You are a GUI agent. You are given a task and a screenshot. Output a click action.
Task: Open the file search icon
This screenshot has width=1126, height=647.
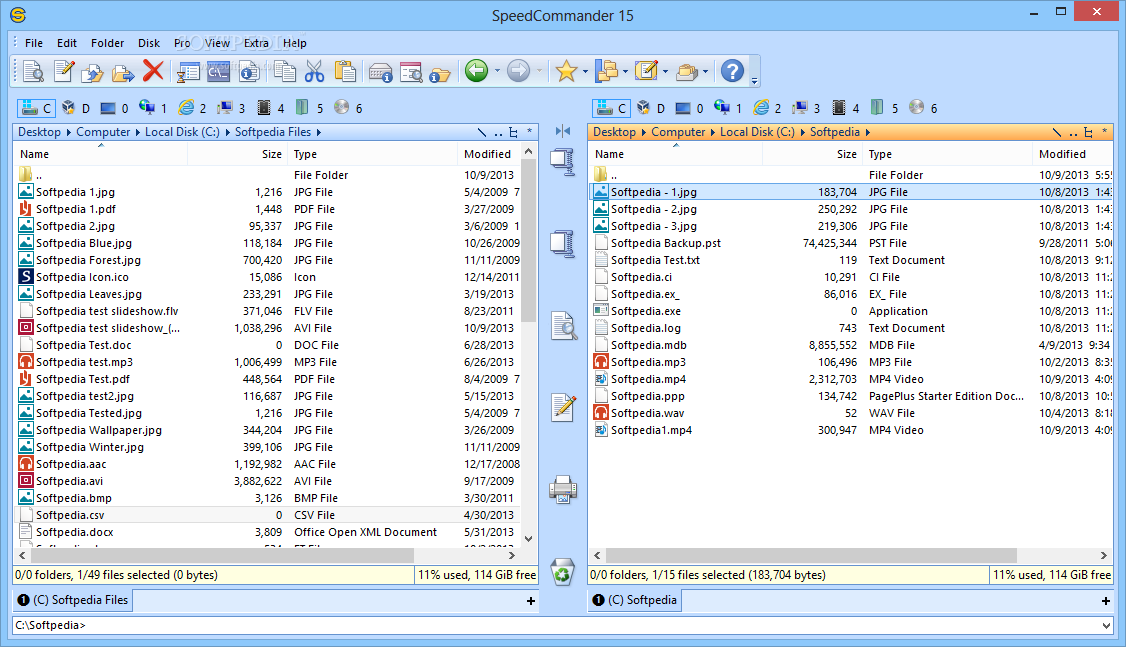[x=411, y=71]
